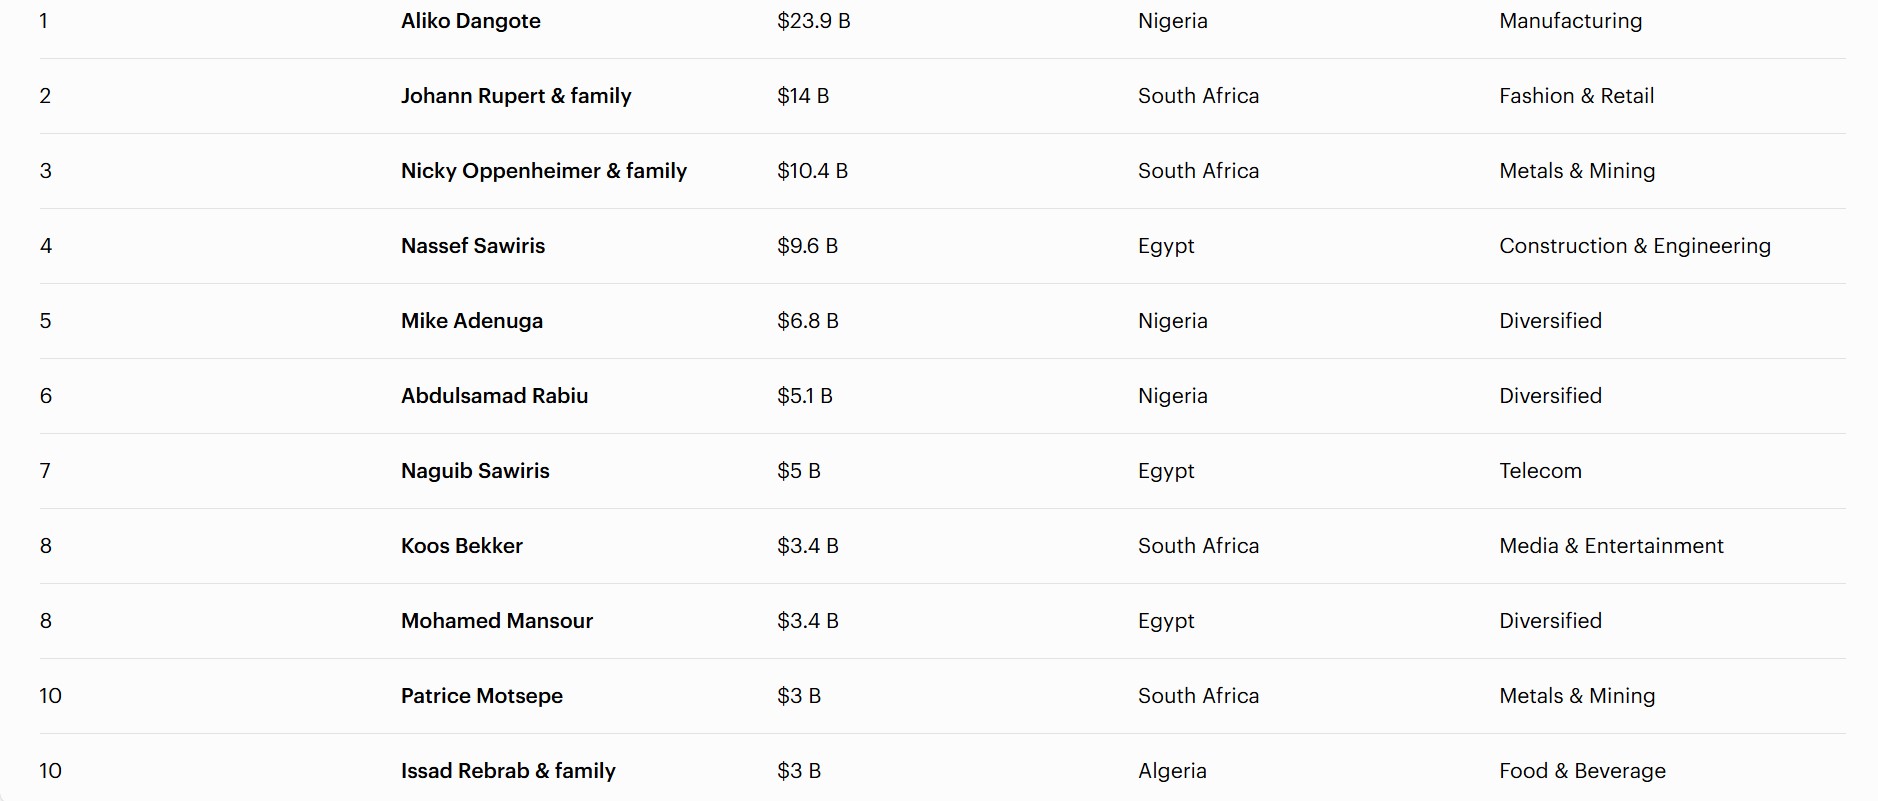Select the Koos Bekker name link

(x=462, y=546)
